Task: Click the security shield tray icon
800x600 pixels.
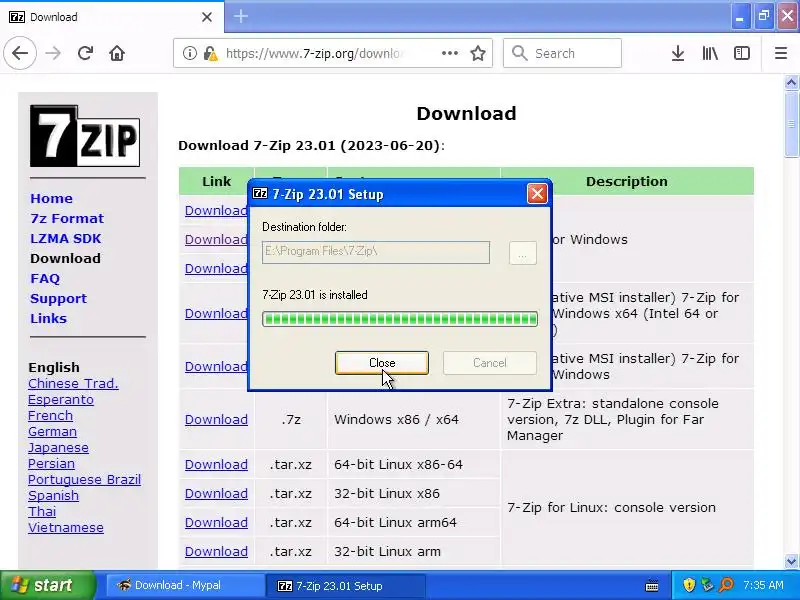Action: (689, 585)
